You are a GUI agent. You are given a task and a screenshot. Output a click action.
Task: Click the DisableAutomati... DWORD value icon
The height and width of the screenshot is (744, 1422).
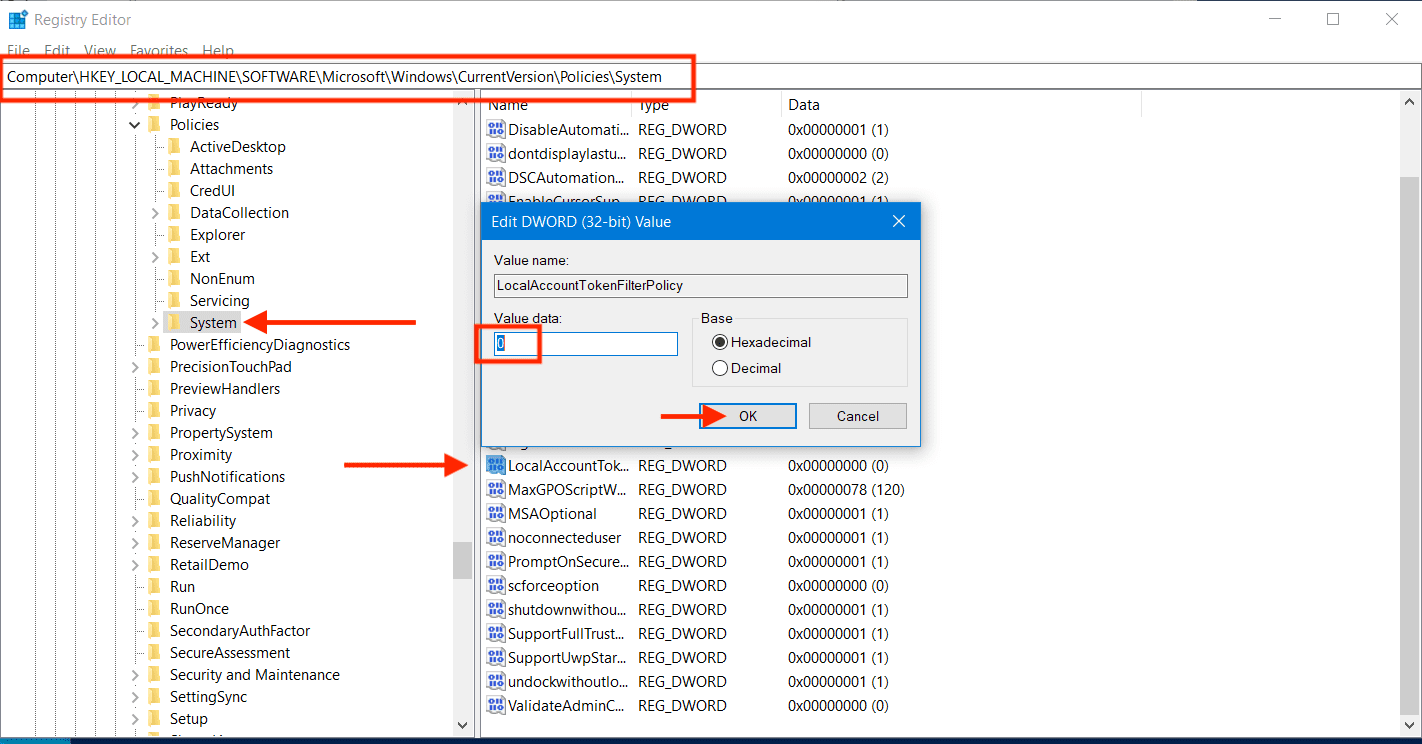496,129
